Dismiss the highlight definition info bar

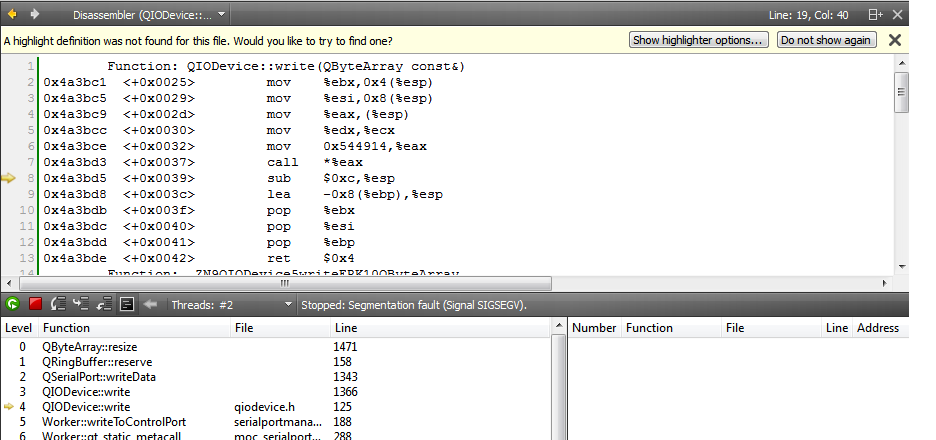(x=895, y=40)
